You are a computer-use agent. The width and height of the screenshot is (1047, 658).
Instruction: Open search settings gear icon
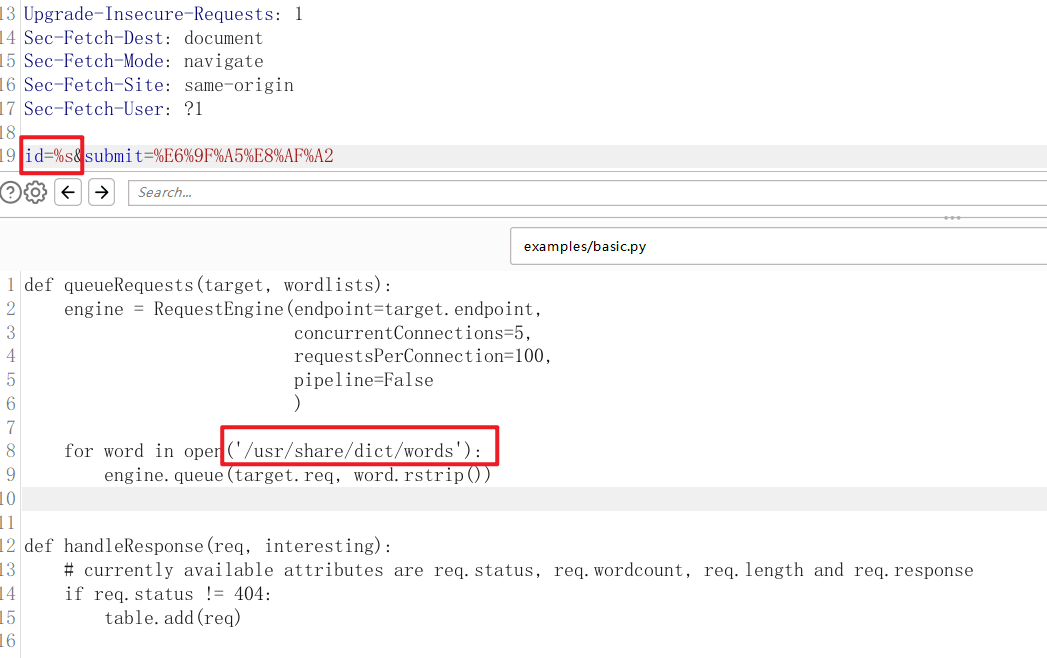[x=36, y=193]
